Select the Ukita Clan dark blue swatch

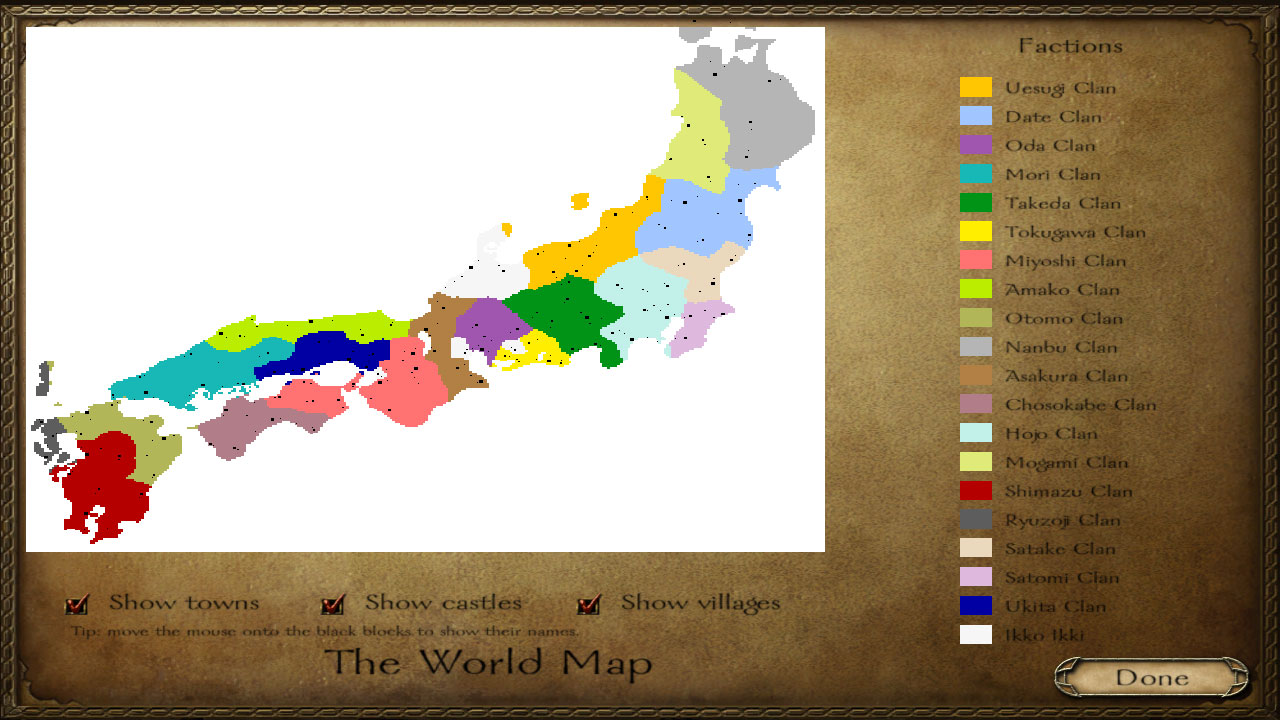click(975, 606)
